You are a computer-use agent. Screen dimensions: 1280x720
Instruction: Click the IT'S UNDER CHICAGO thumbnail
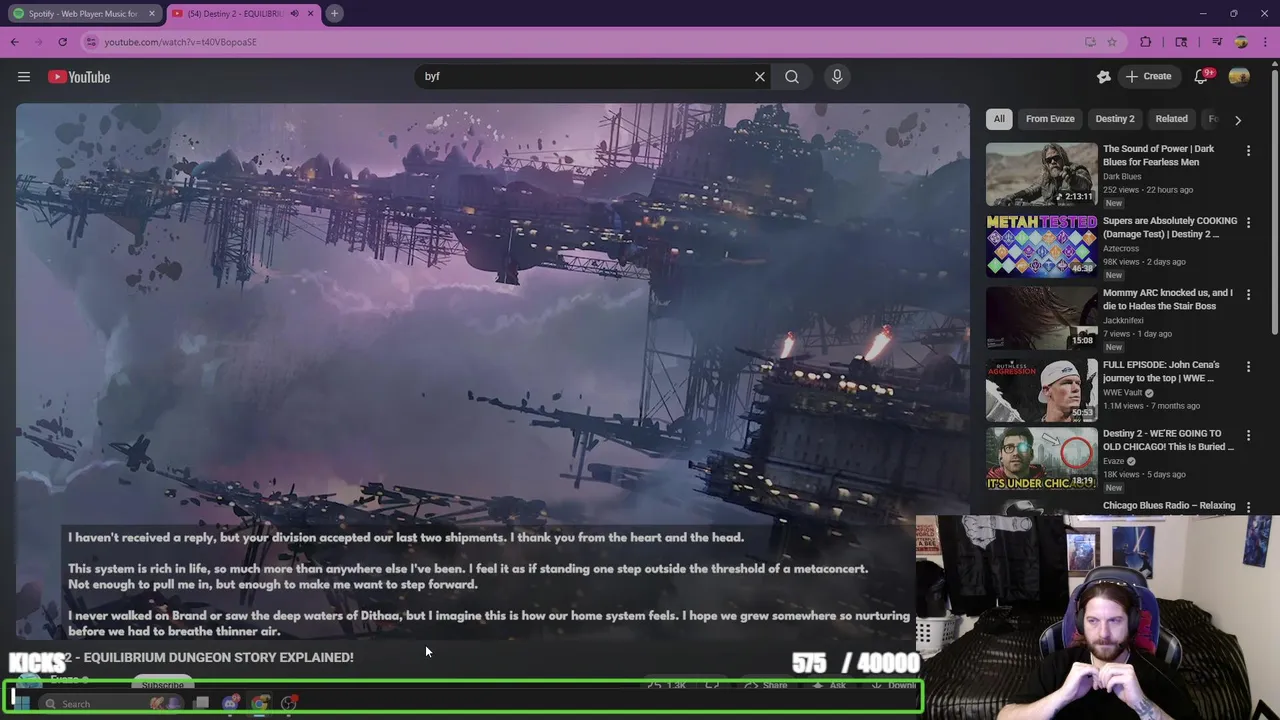pos(1041,459)
